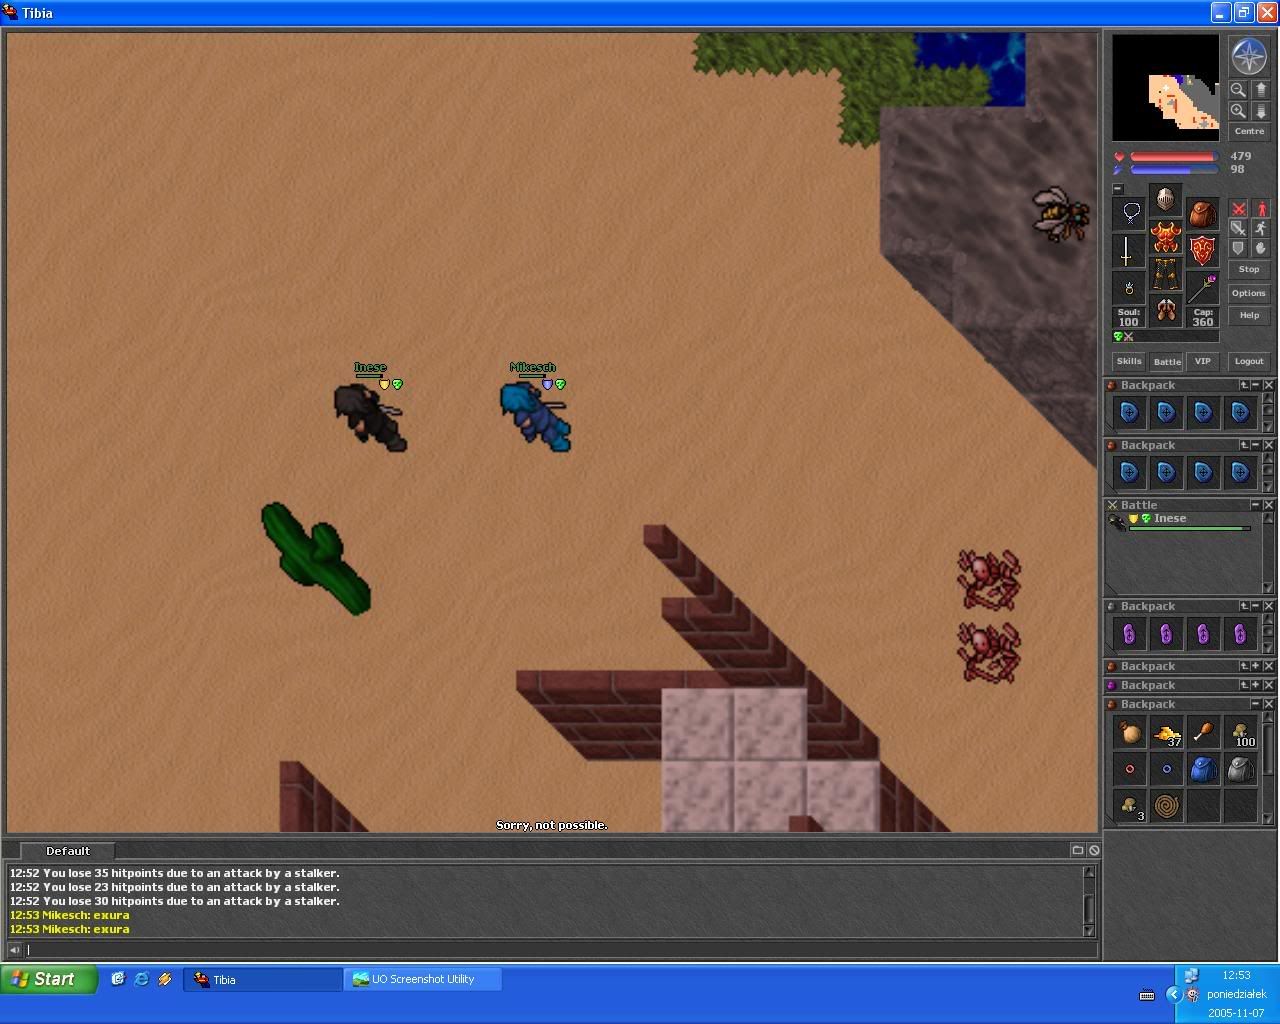The width and height of the screenshot is (1280, 1024).
Task: Click the Logout button
Action: coord(1249,361)
